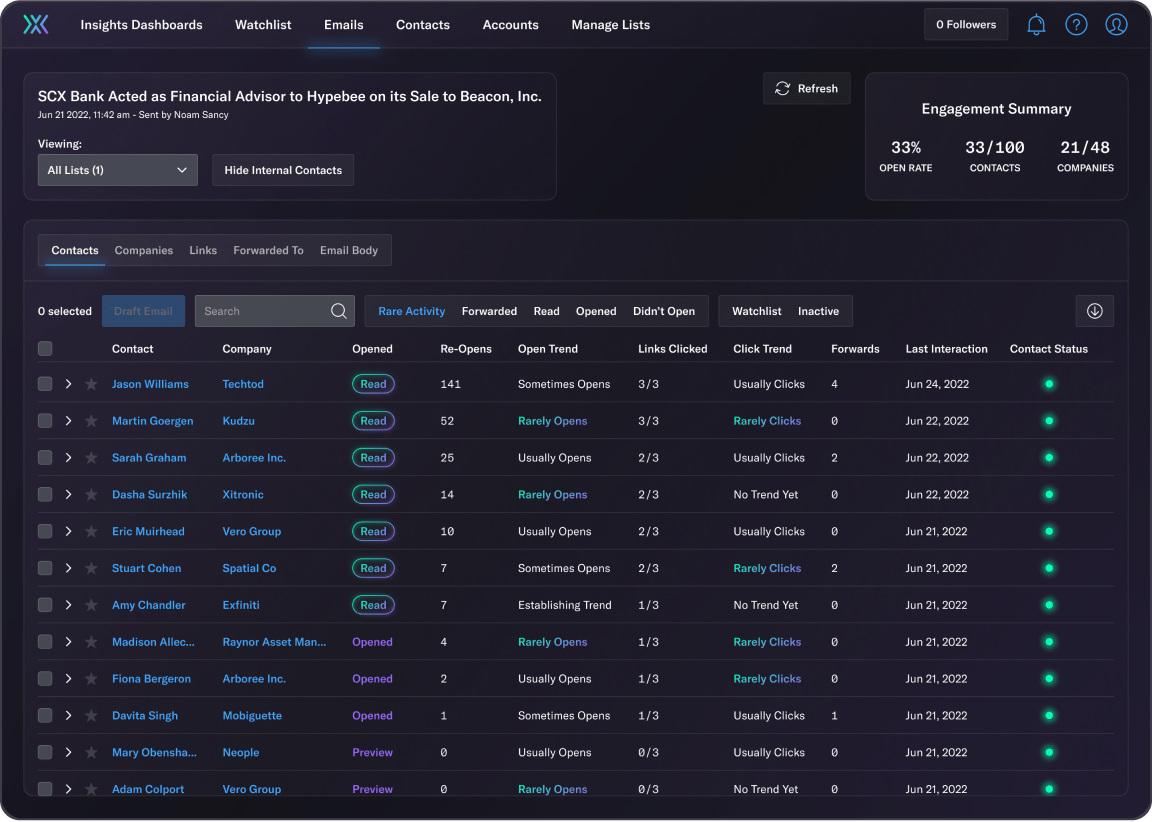Image resolution: width=1152 pixels, height=822 pixels.
Task: Select the Eric Muirhead row checkbox
Action: point(45,532)
